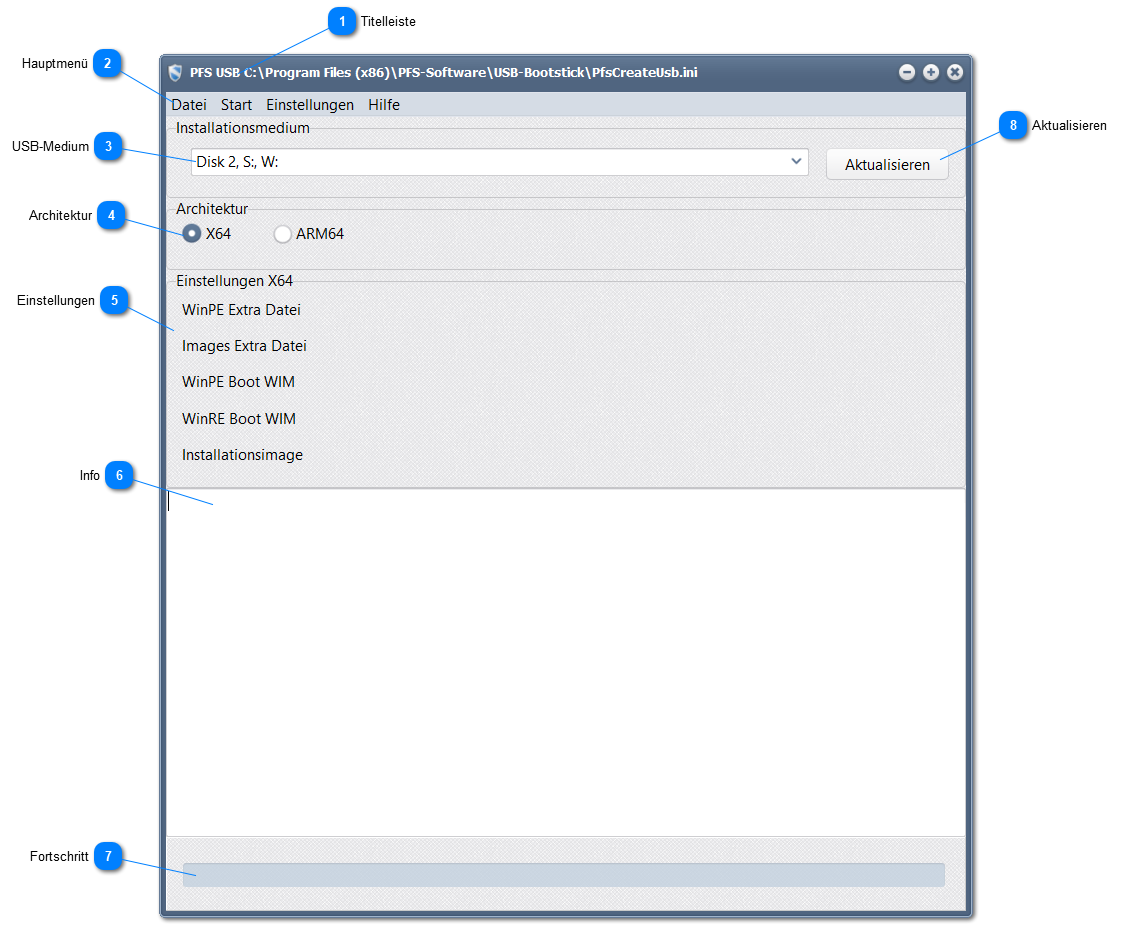
Task: Click the Installationsimage entry
Action: click(242, 455)
